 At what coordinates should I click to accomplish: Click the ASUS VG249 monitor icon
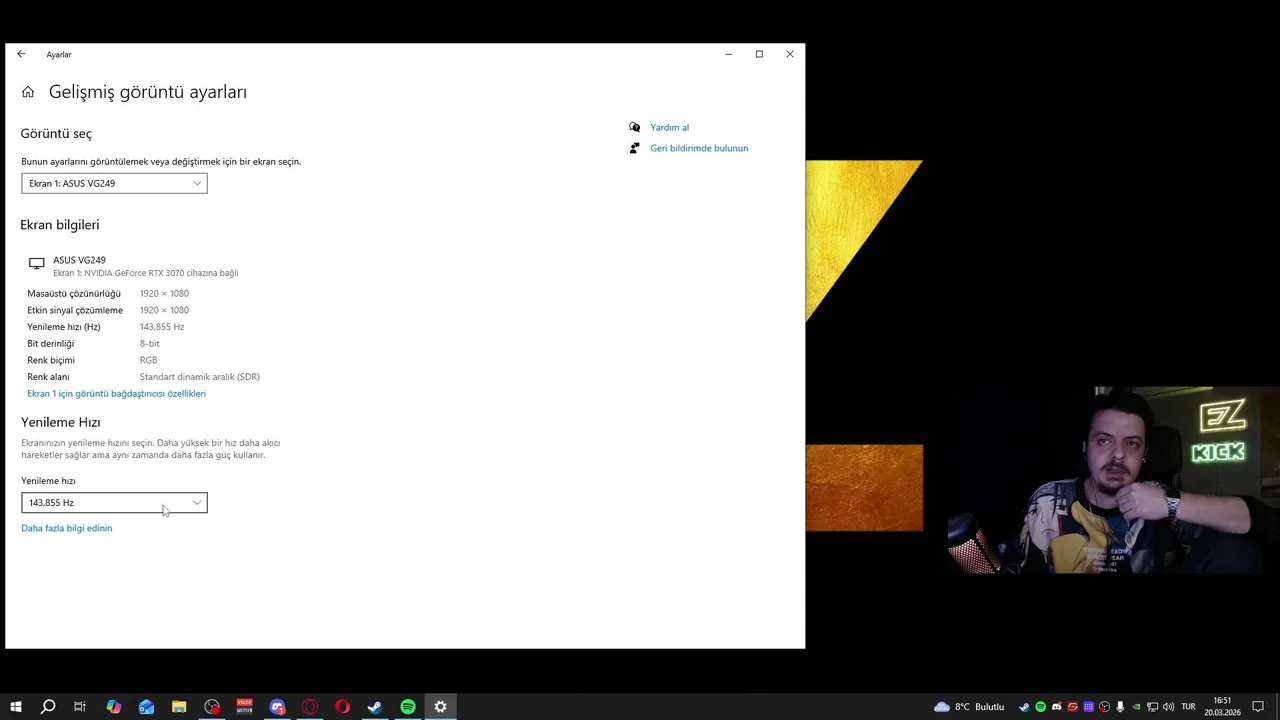pyautogui.click(x=37, y=264)
